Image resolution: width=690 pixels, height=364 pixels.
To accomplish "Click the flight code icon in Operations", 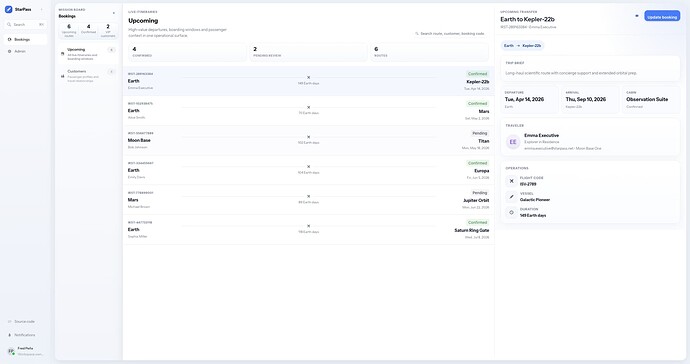I will (511, 181).
